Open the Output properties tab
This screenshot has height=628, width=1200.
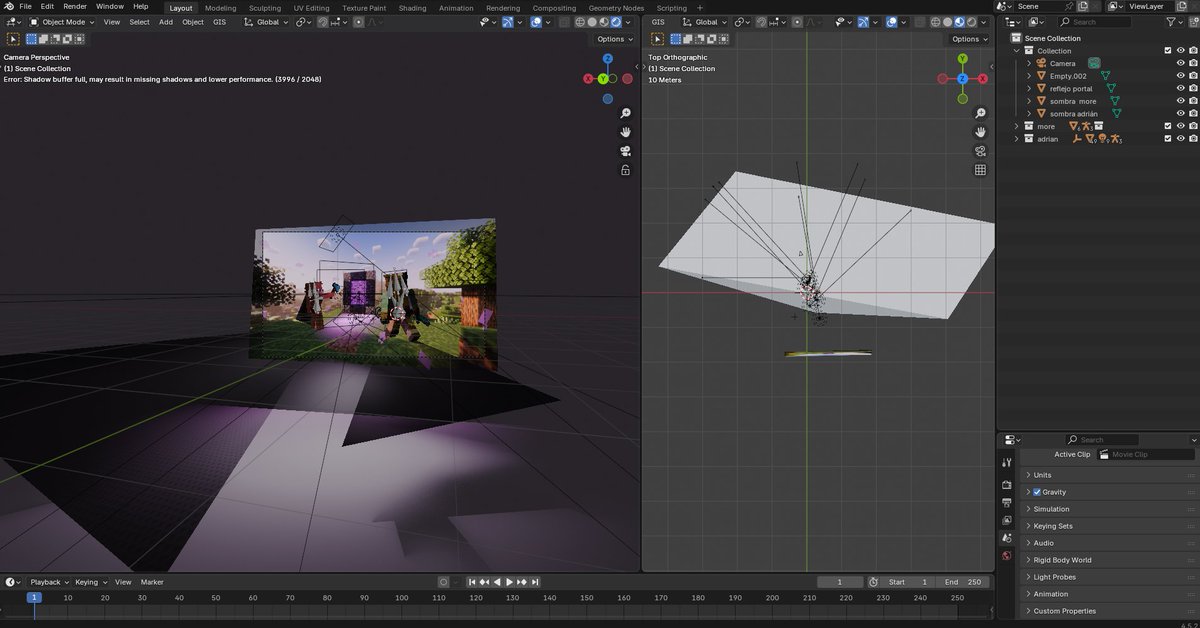pyautogui.click(x=1007, y=503)
